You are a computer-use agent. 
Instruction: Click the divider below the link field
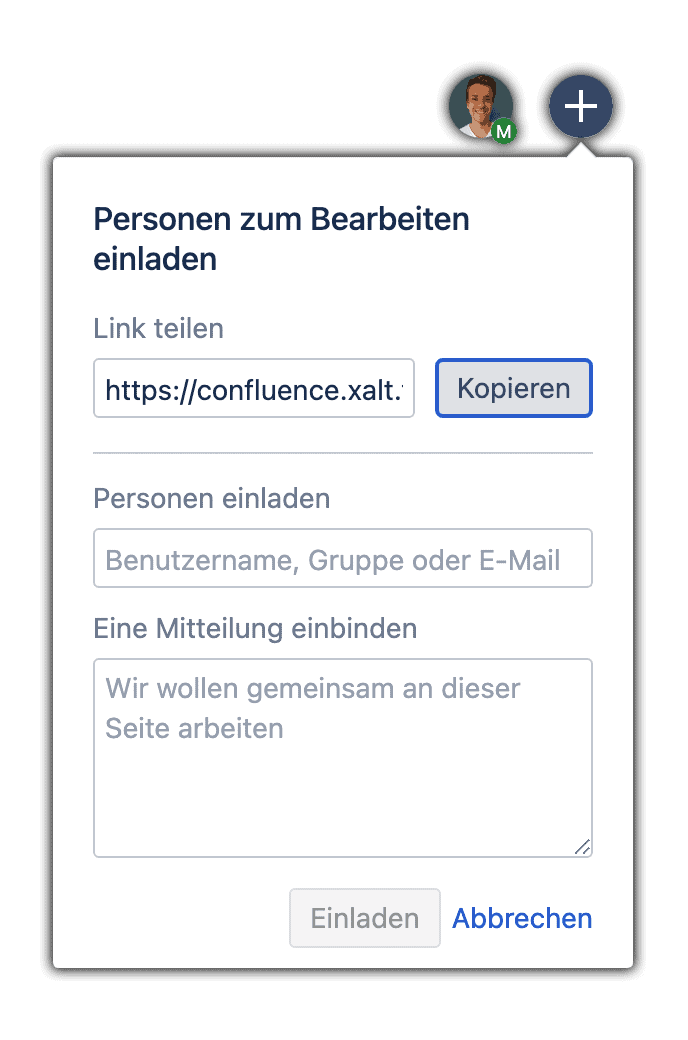pyautogui.click(x=343, y=453)
